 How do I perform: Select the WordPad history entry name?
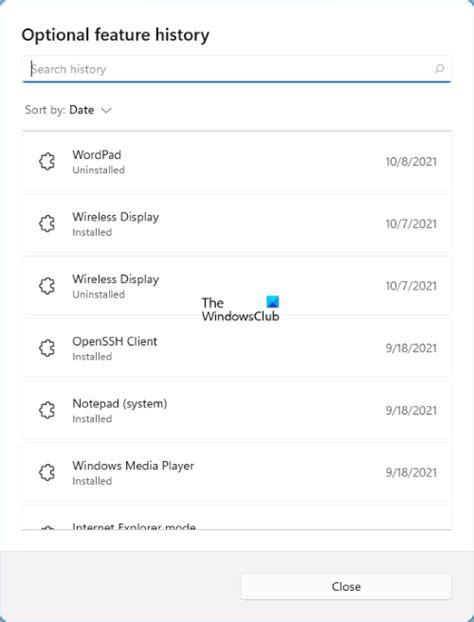97,155
